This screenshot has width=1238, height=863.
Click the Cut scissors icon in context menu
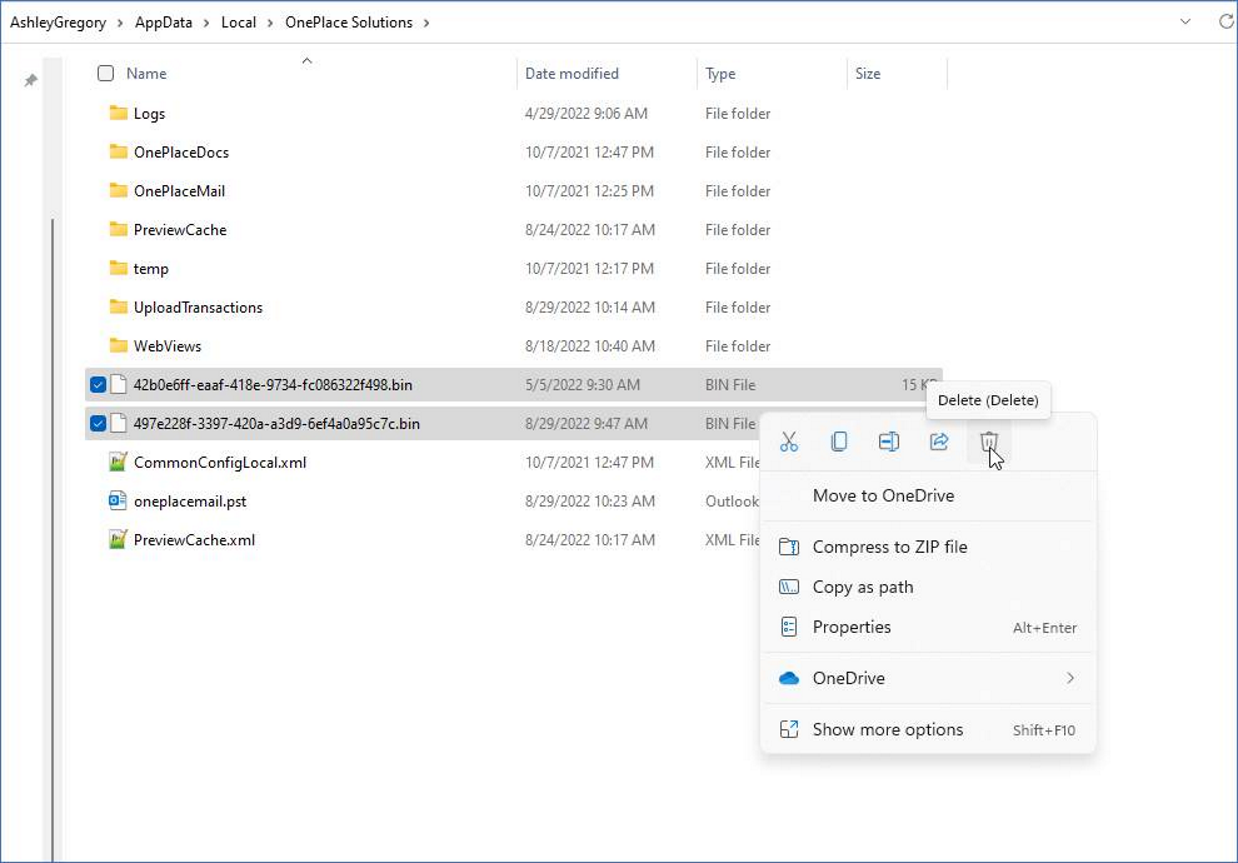(789, 442)
